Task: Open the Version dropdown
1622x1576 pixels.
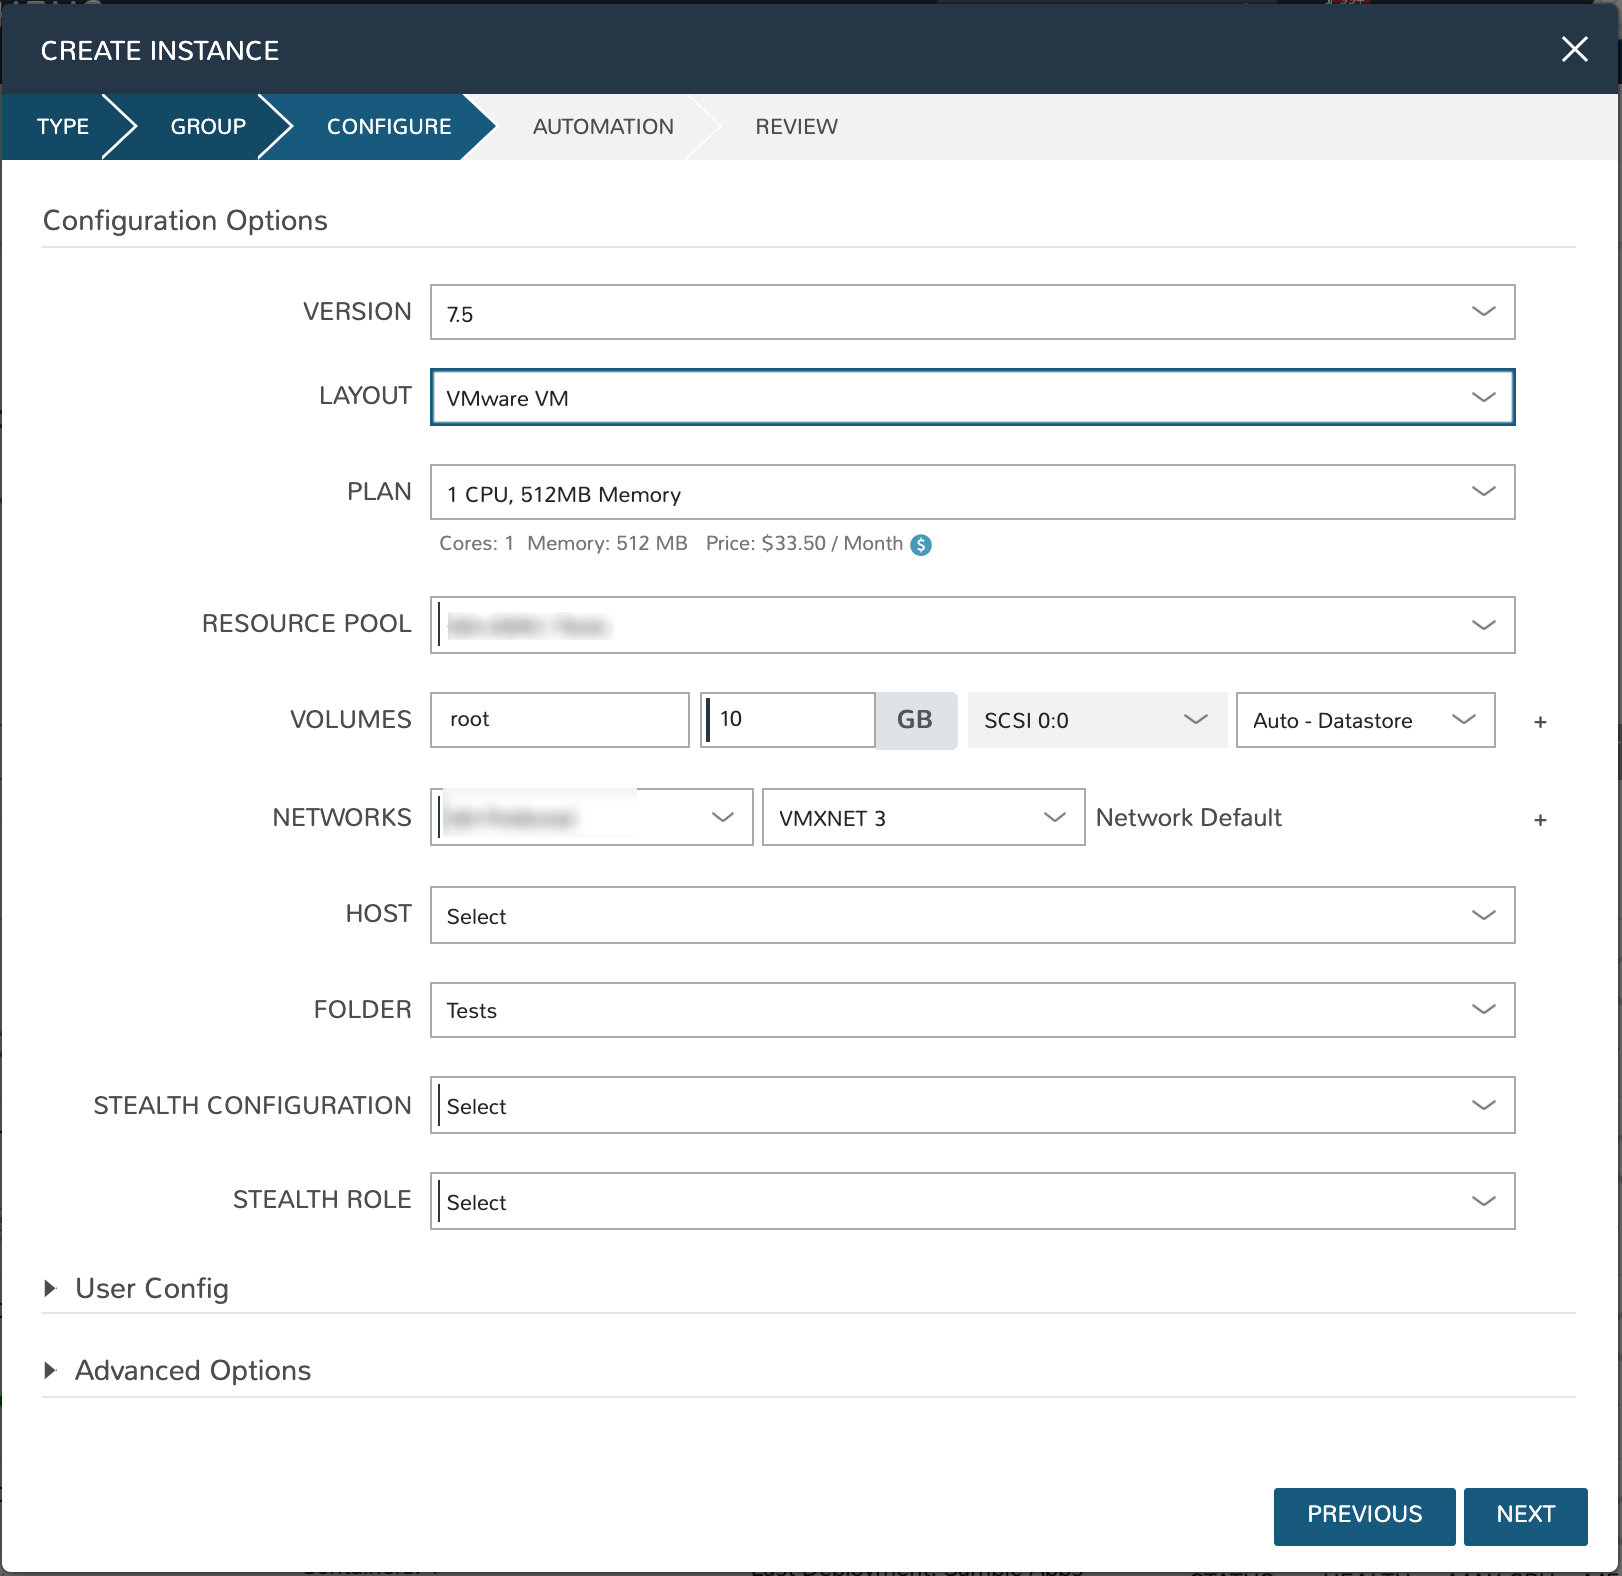Action: [x=972, y=312]
